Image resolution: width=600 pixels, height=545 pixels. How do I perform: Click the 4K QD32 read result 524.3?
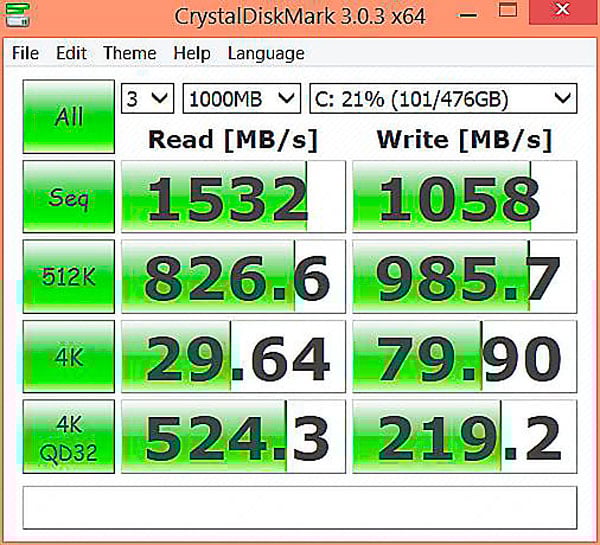(x=233, y=437)
